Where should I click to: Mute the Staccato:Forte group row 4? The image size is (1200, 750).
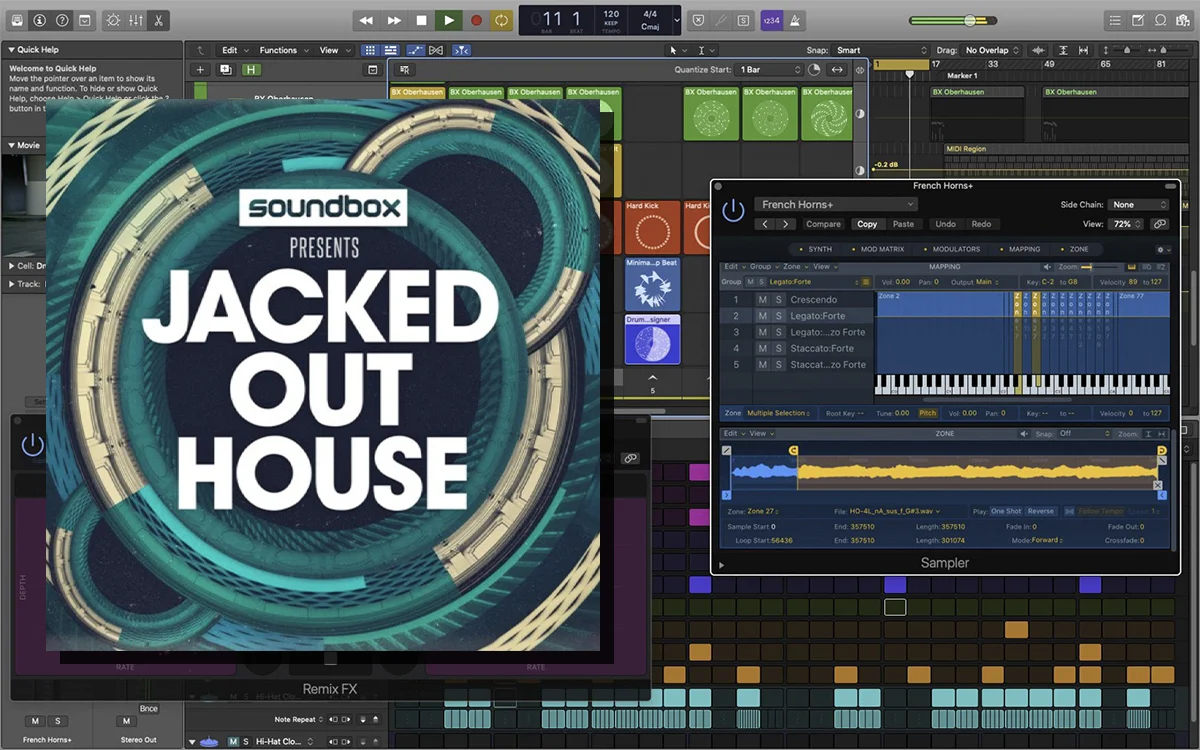point(762,348)
